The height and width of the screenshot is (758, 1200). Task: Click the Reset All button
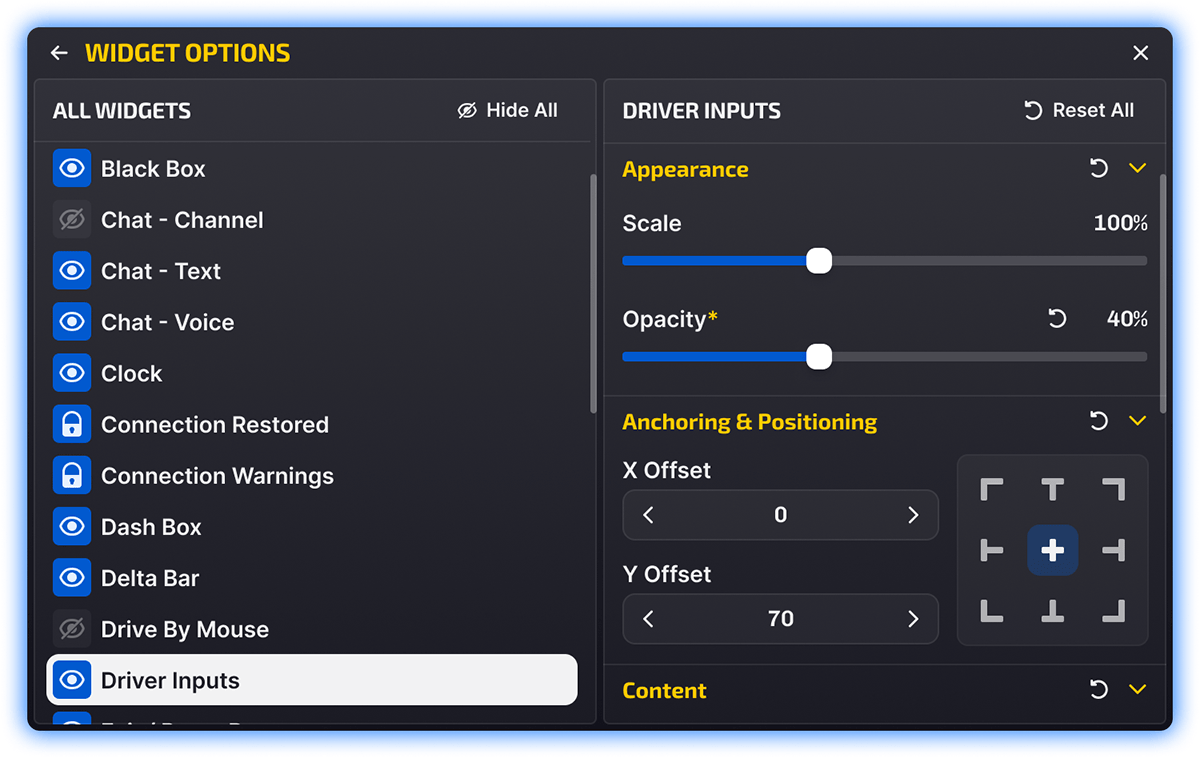coord(1079,111)
